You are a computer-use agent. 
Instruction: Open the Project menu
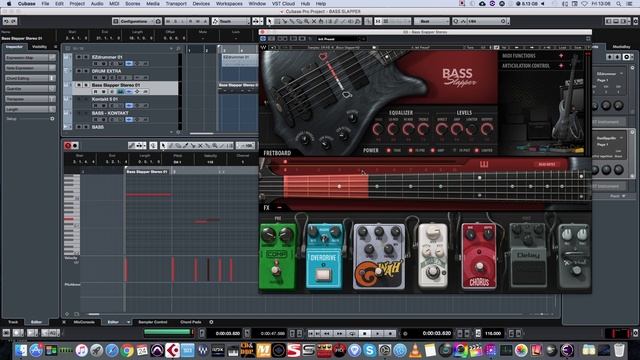click(77, 4)
